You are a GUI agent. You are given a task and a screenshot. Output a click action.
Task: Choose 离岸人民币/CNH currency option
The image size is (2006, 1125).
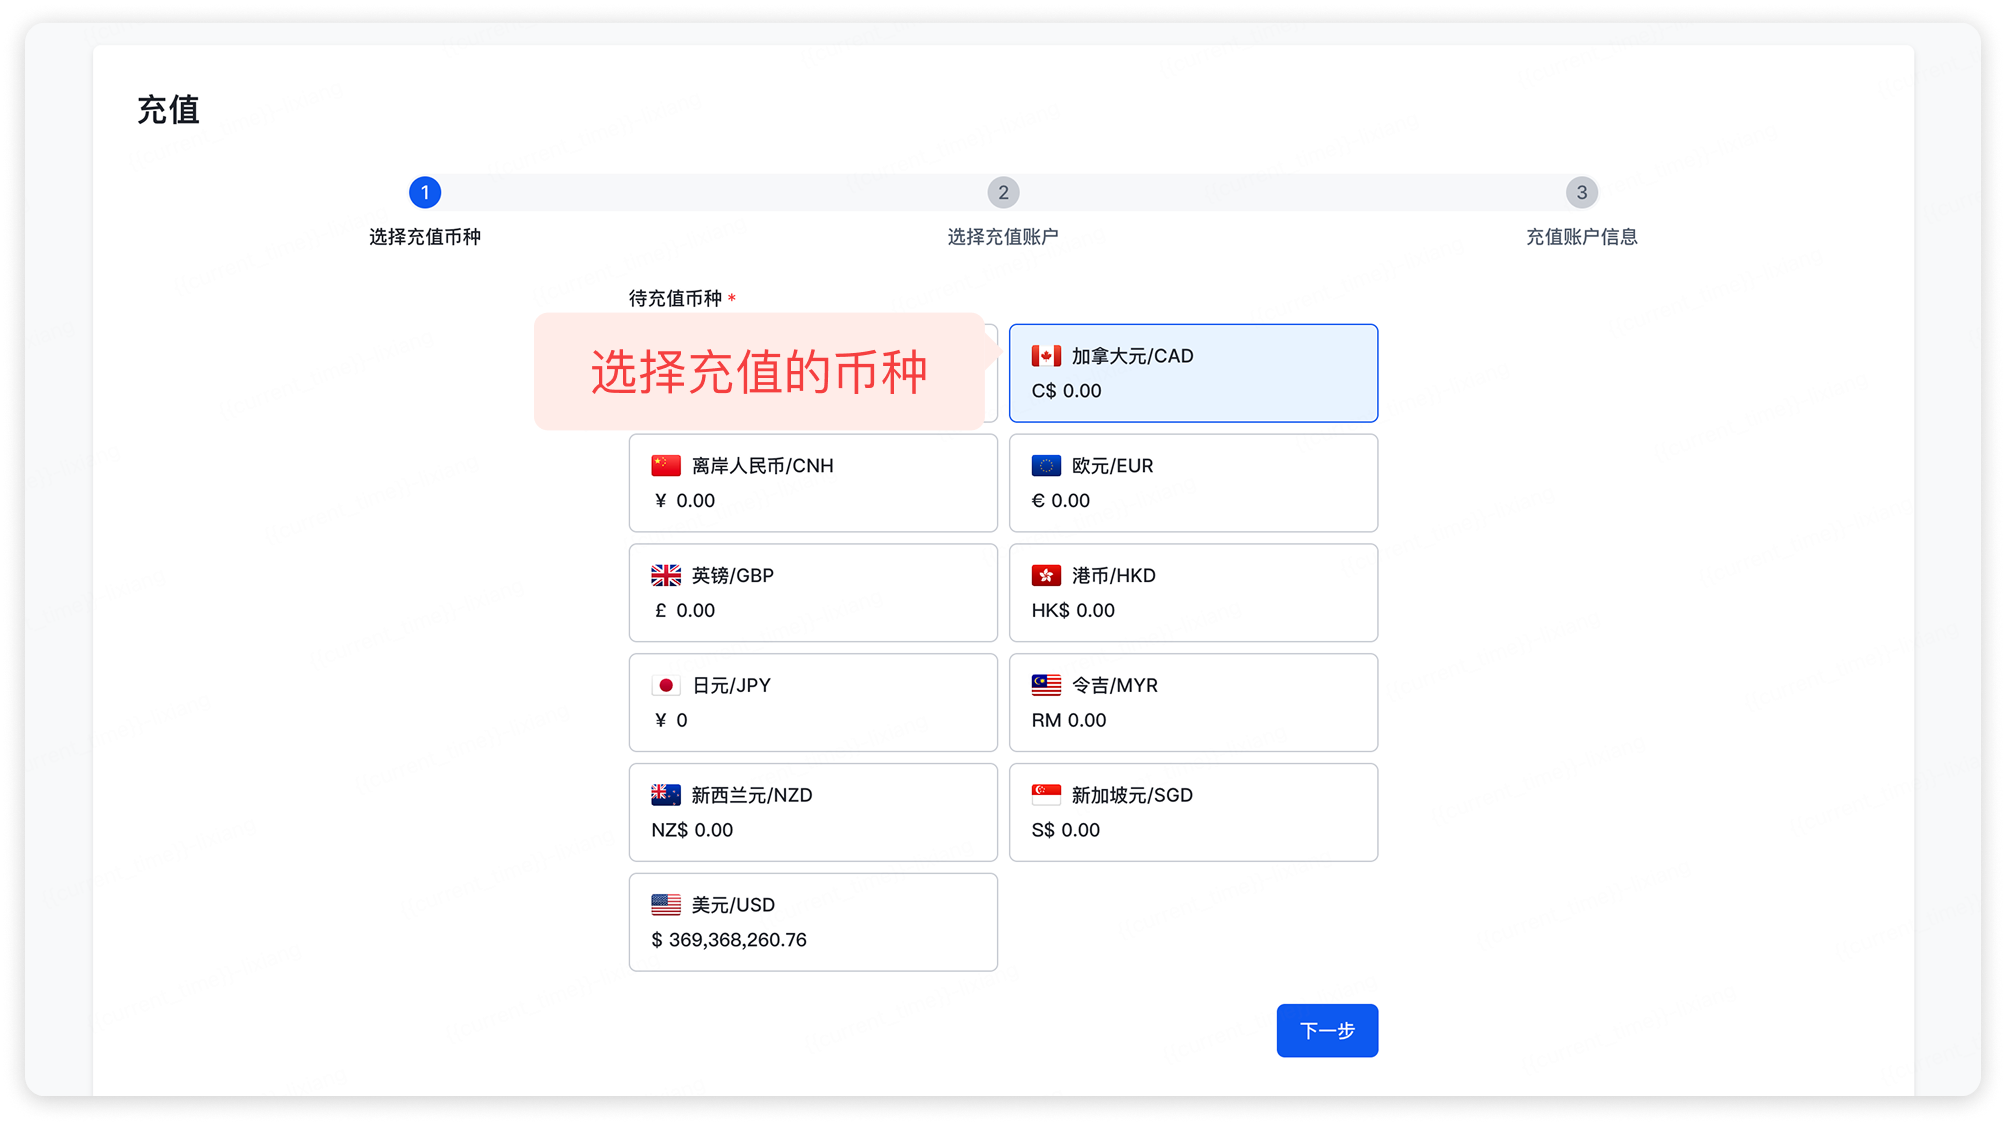click(x=813, y=483)
